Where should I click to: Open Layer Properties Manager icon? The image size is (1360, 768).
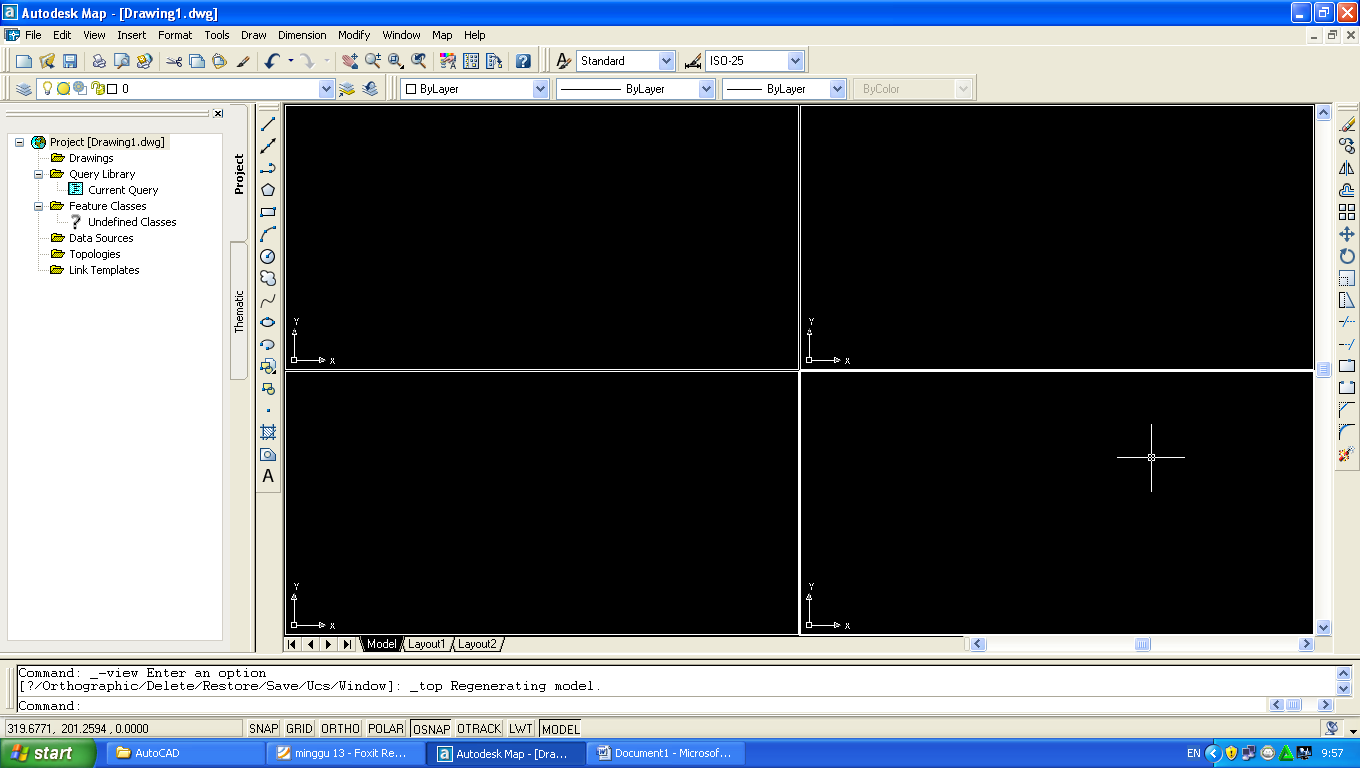point(24,89)
